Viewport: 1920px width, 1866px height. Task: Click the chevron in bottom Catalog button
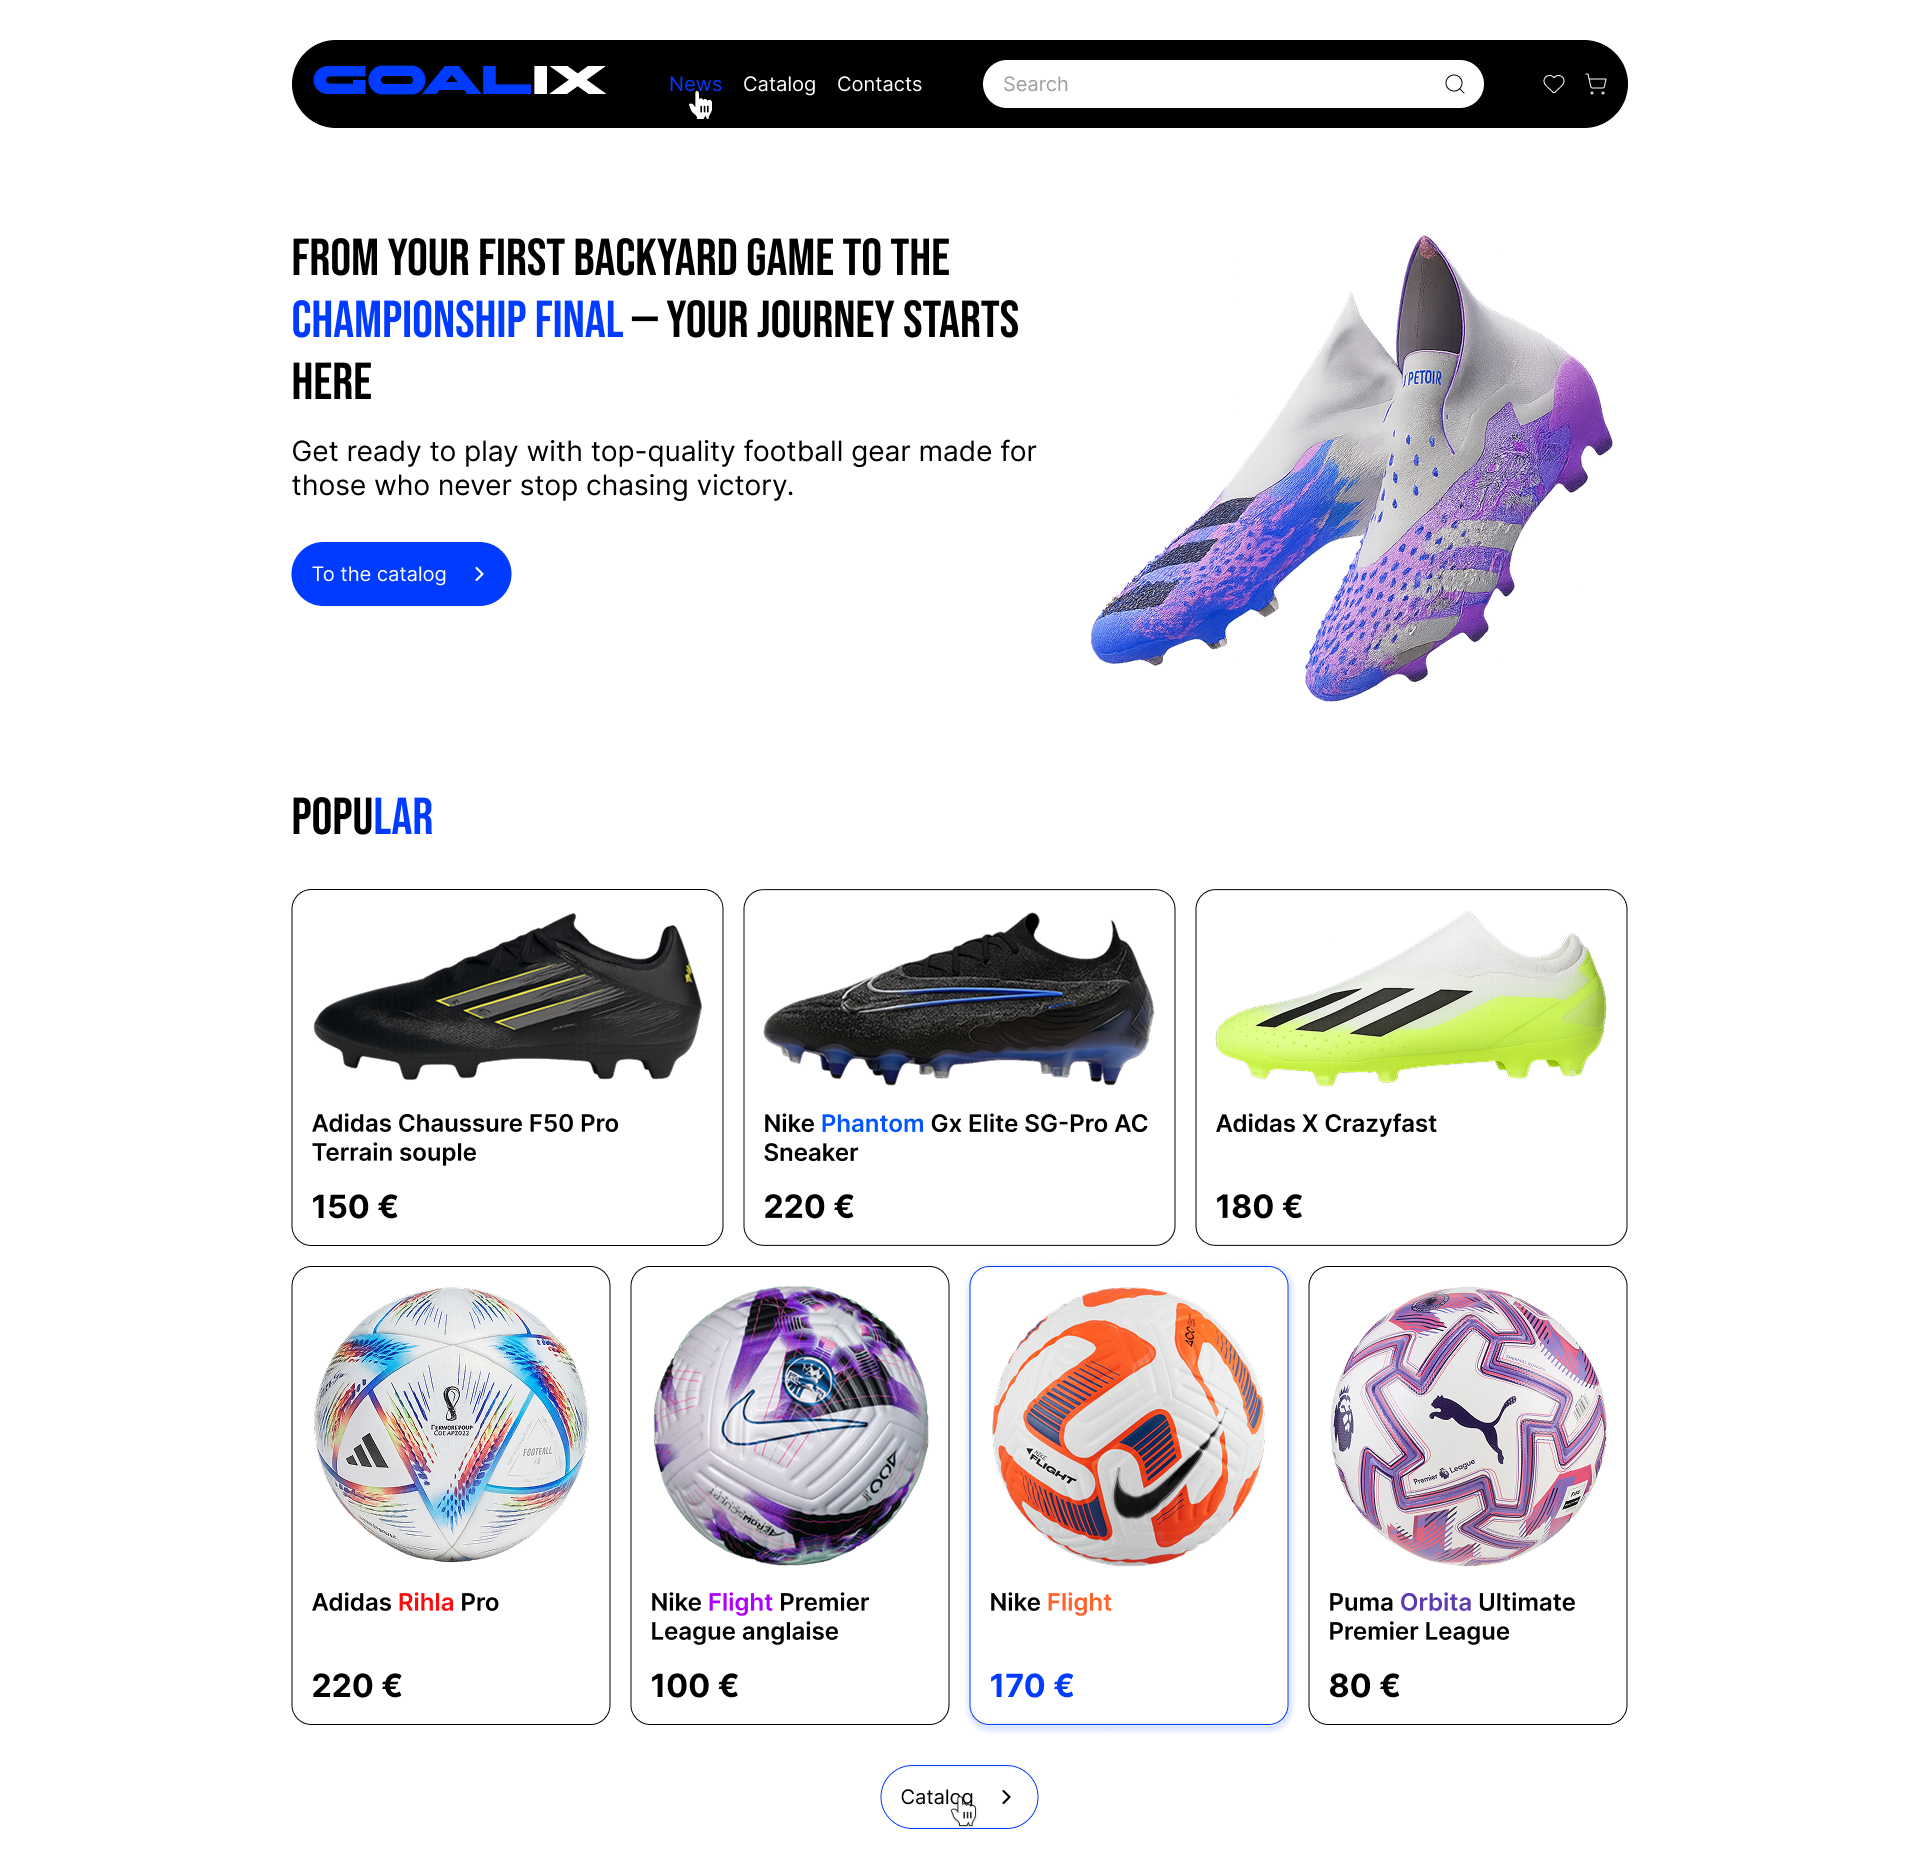click(x=1006, y=1797)
